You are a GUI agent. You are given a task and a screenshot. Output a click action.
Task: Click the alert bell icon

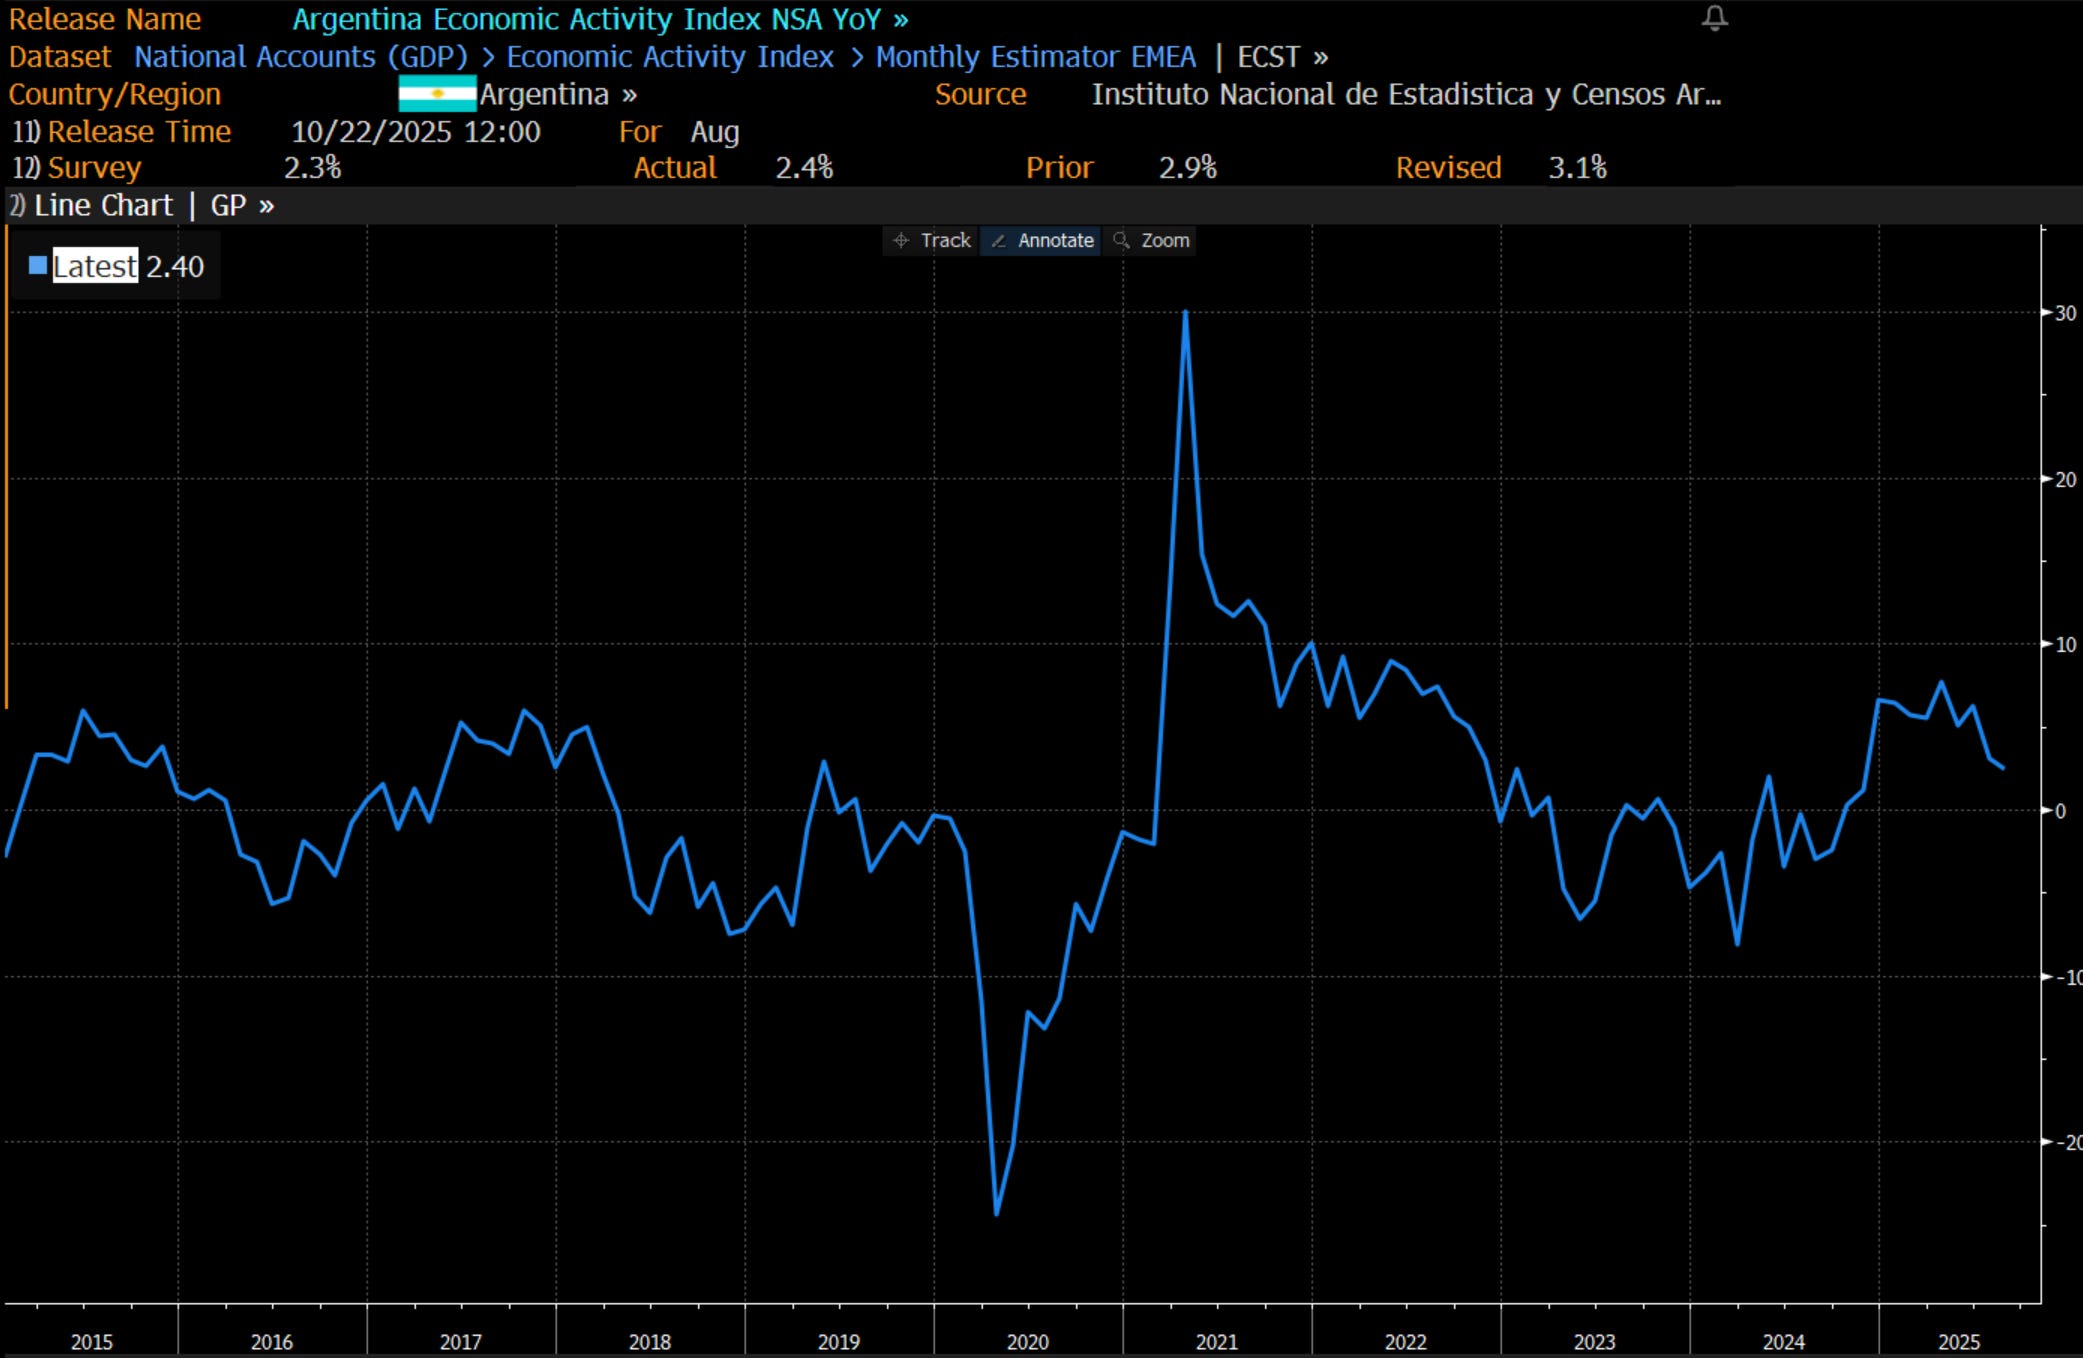click(x=1714, y=18)
